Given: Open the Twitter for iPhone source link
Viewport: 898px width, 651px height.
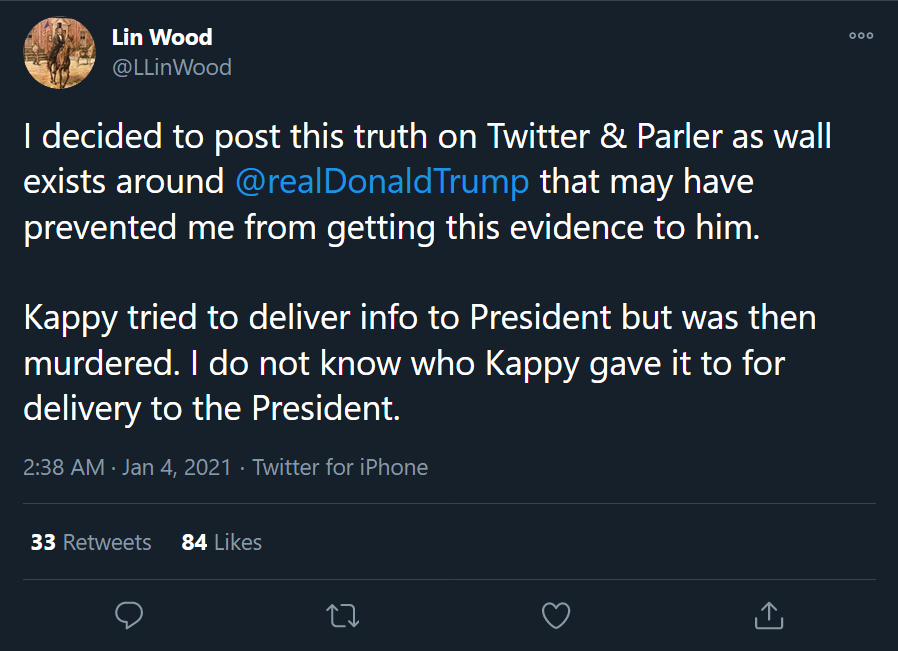Looking at the screenshot, I should (340, 467).
